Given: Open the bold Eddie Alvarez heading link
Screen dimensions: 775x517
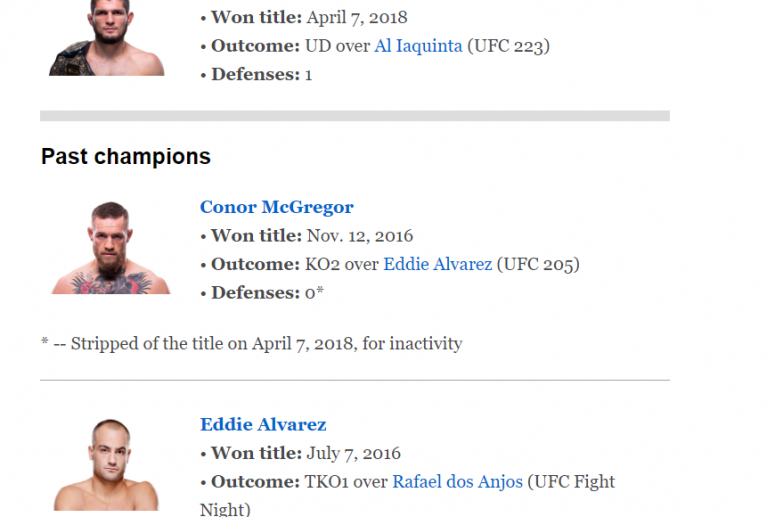Looking at the screenshot, I should click(263, 425).
